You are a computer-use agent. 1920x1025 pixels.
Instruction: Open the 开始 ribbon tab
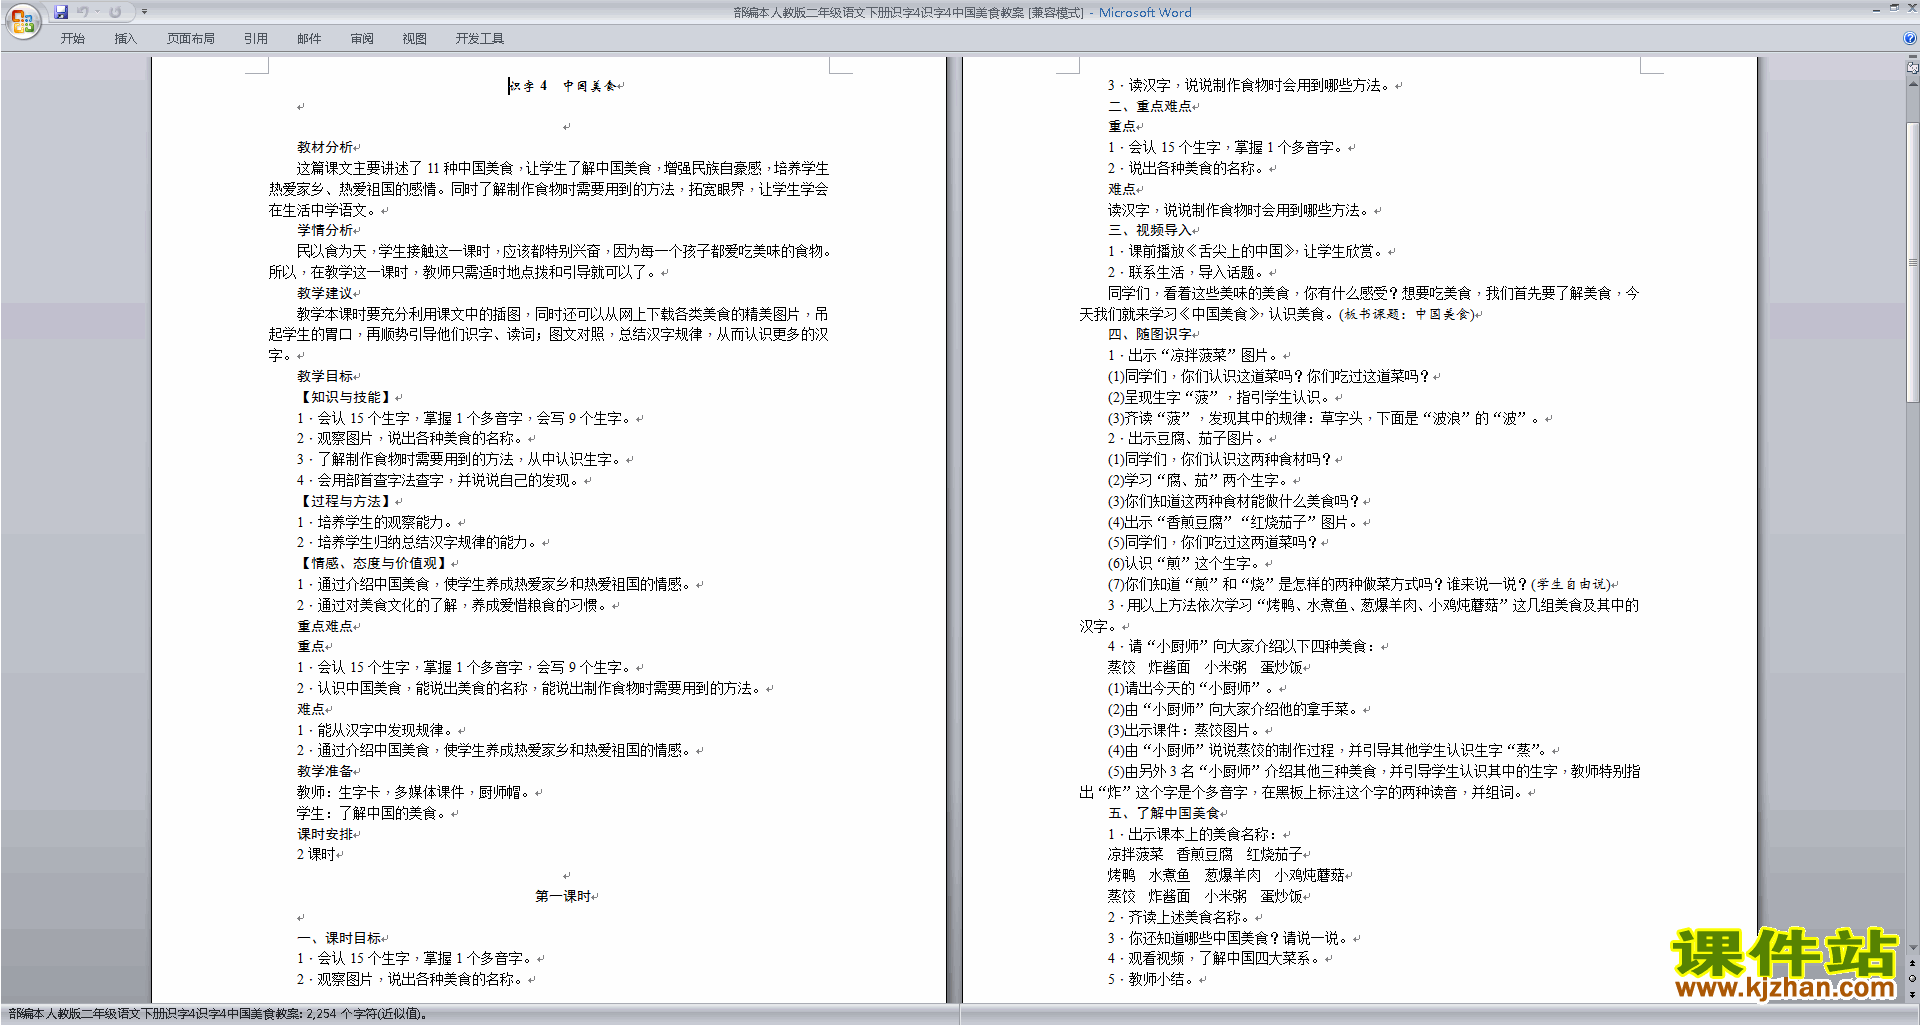pyautogui.click(x=72, y=39)
